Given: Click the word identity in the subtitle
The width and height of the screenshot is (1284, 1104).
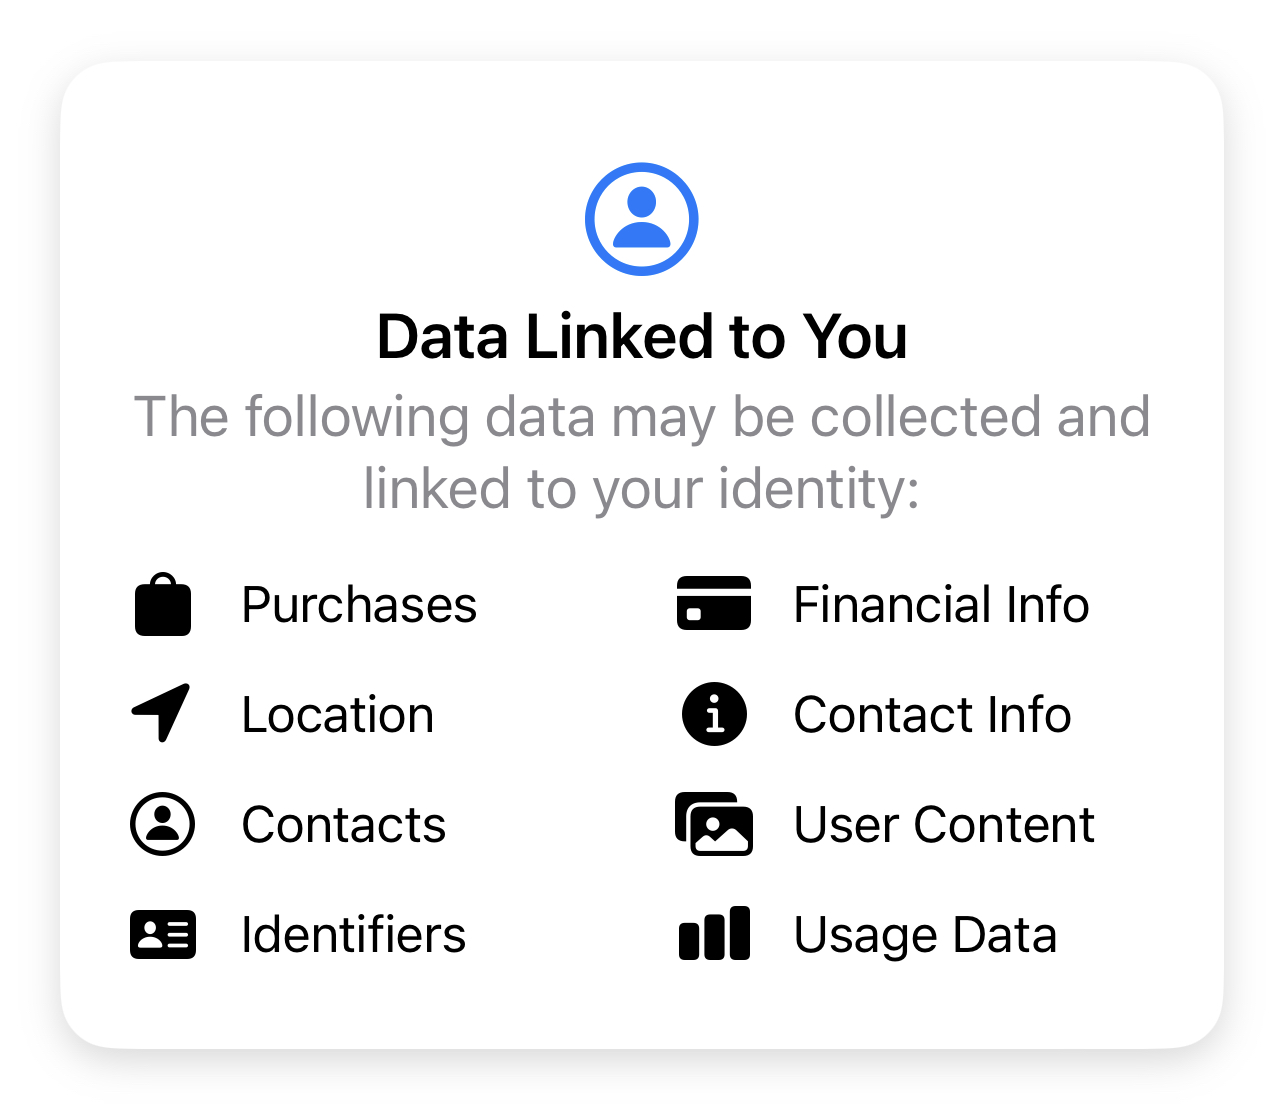Looking at the screenshot, I should (818, 490).
